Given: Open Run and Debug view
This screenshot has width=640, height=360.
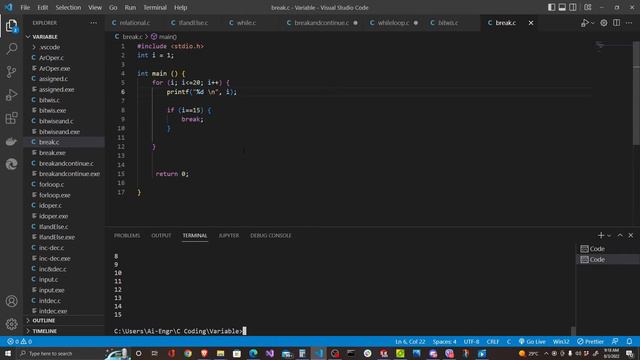Looking at the screenshot, I should pyautogui.click(x=11, y=95).
